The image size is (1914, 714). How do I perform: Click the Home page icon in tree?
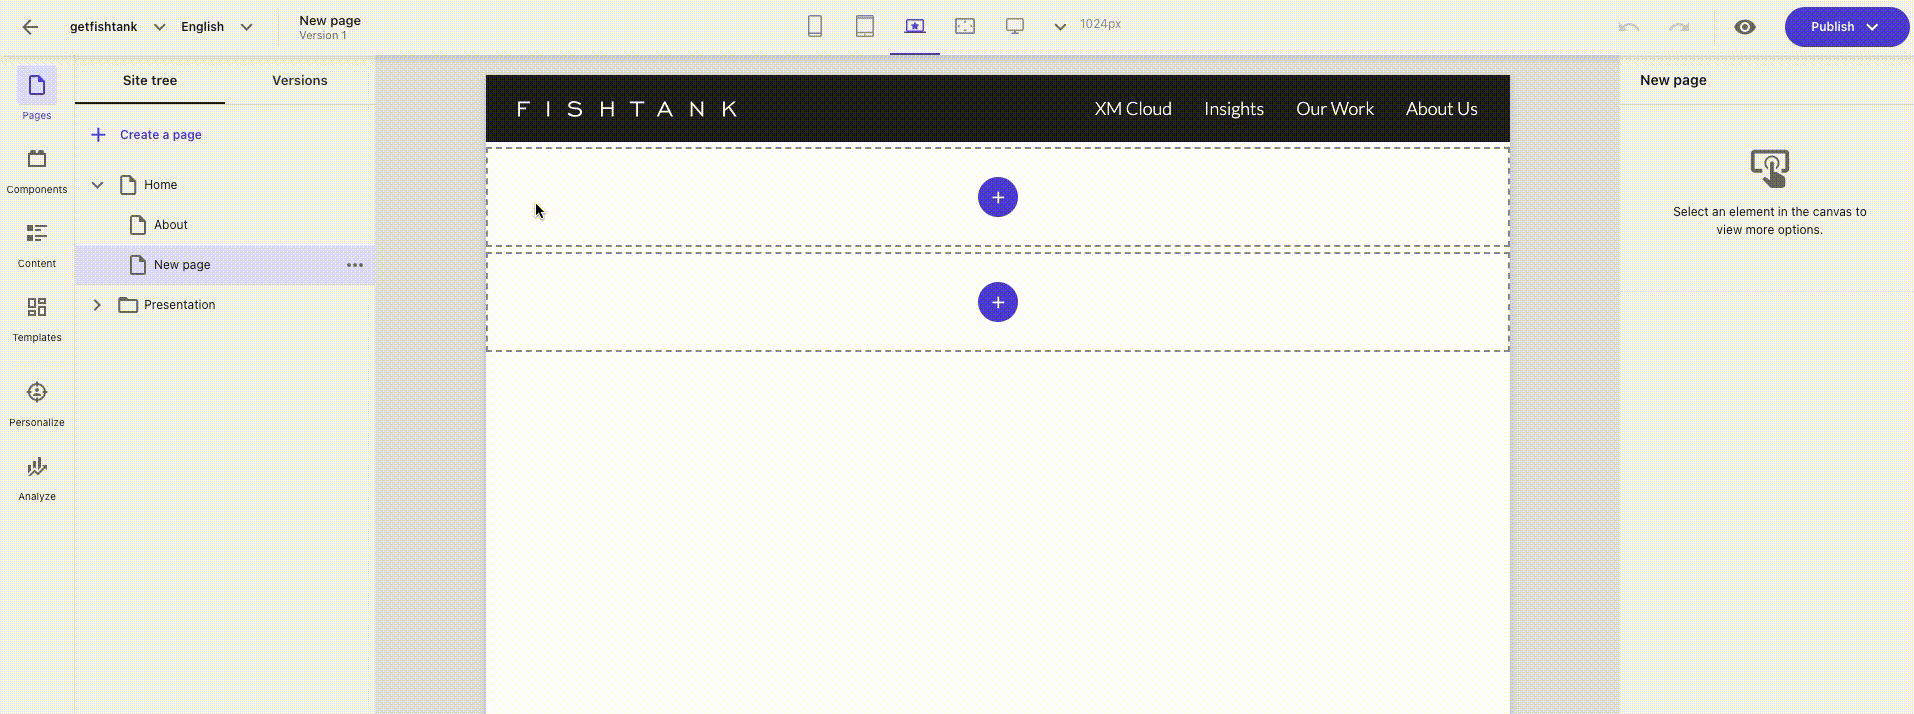(128, 185)
